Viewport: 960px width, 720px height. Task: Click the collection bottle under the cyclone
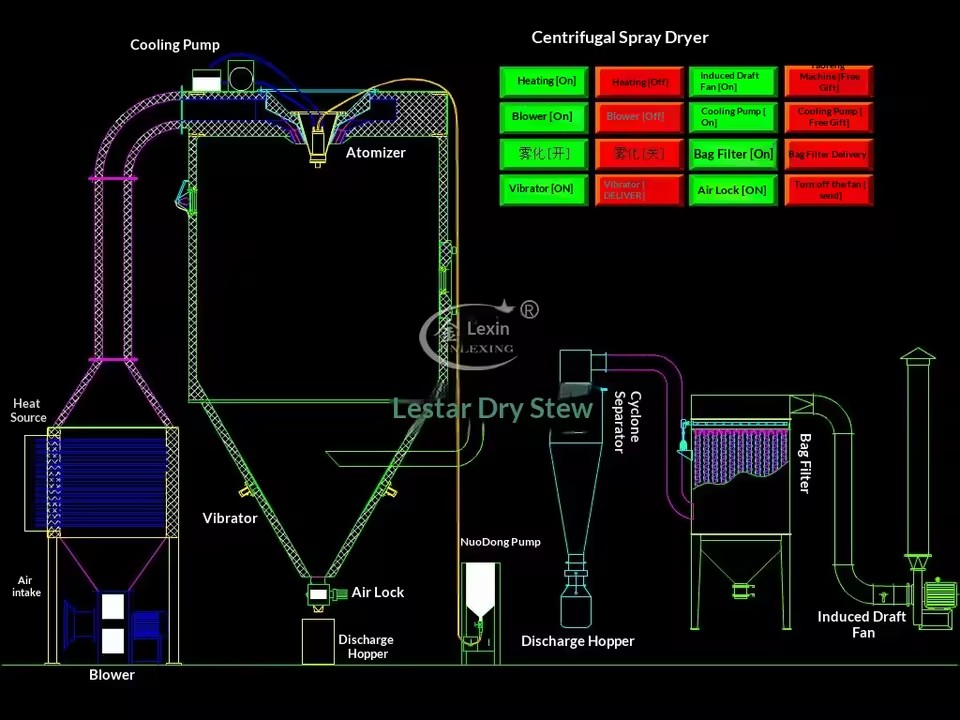(576, 605)
